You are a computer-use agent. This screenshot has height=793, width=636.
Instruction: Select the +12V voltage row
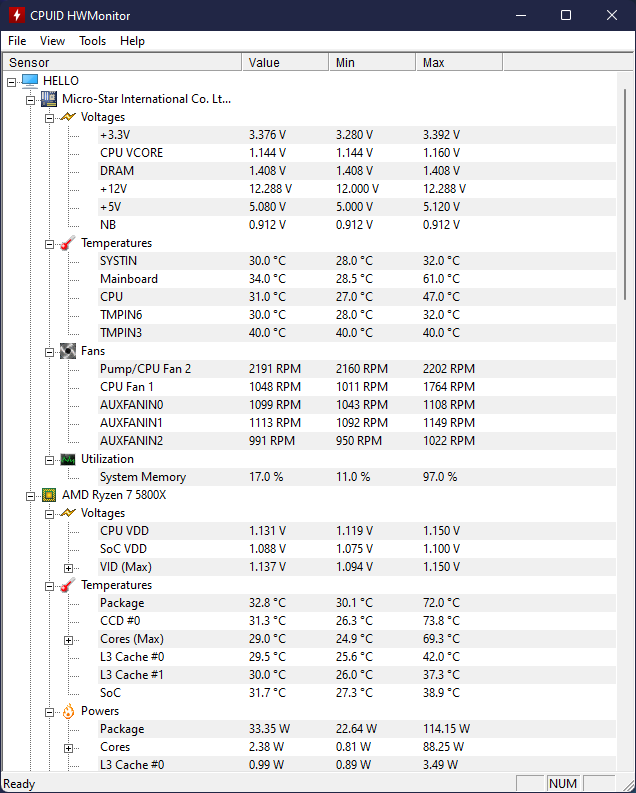point(357,189)
